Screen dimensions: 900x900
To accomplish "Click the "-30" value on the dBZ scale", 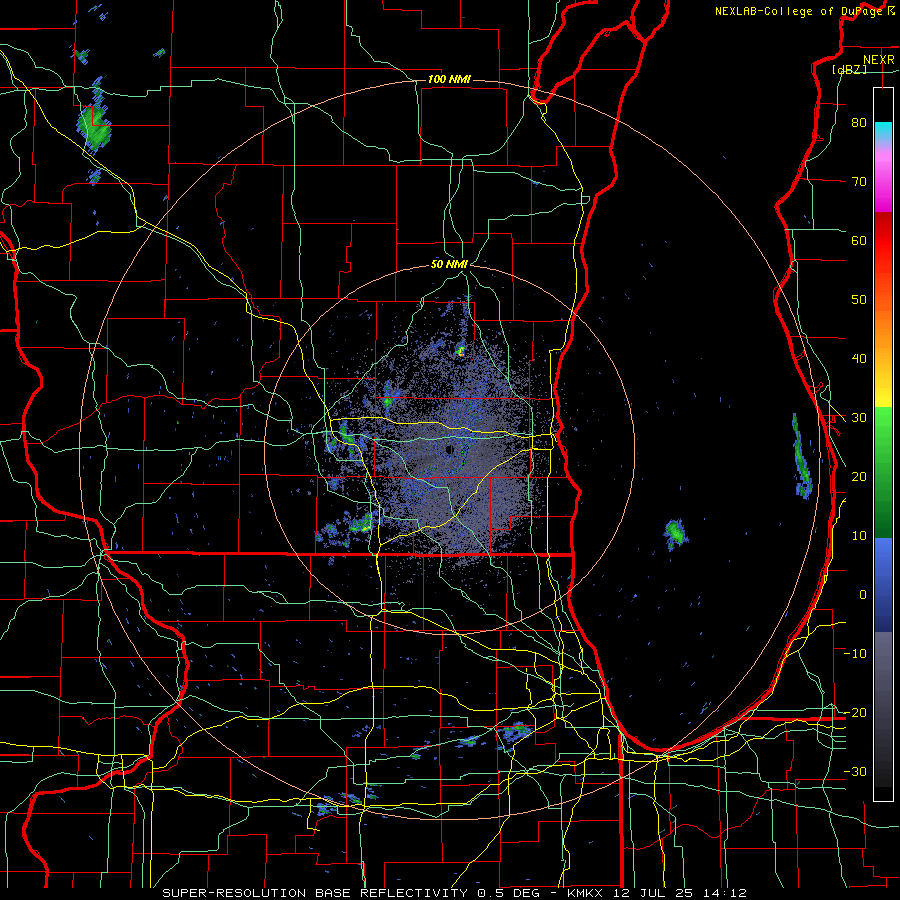I will pos(855,771).
